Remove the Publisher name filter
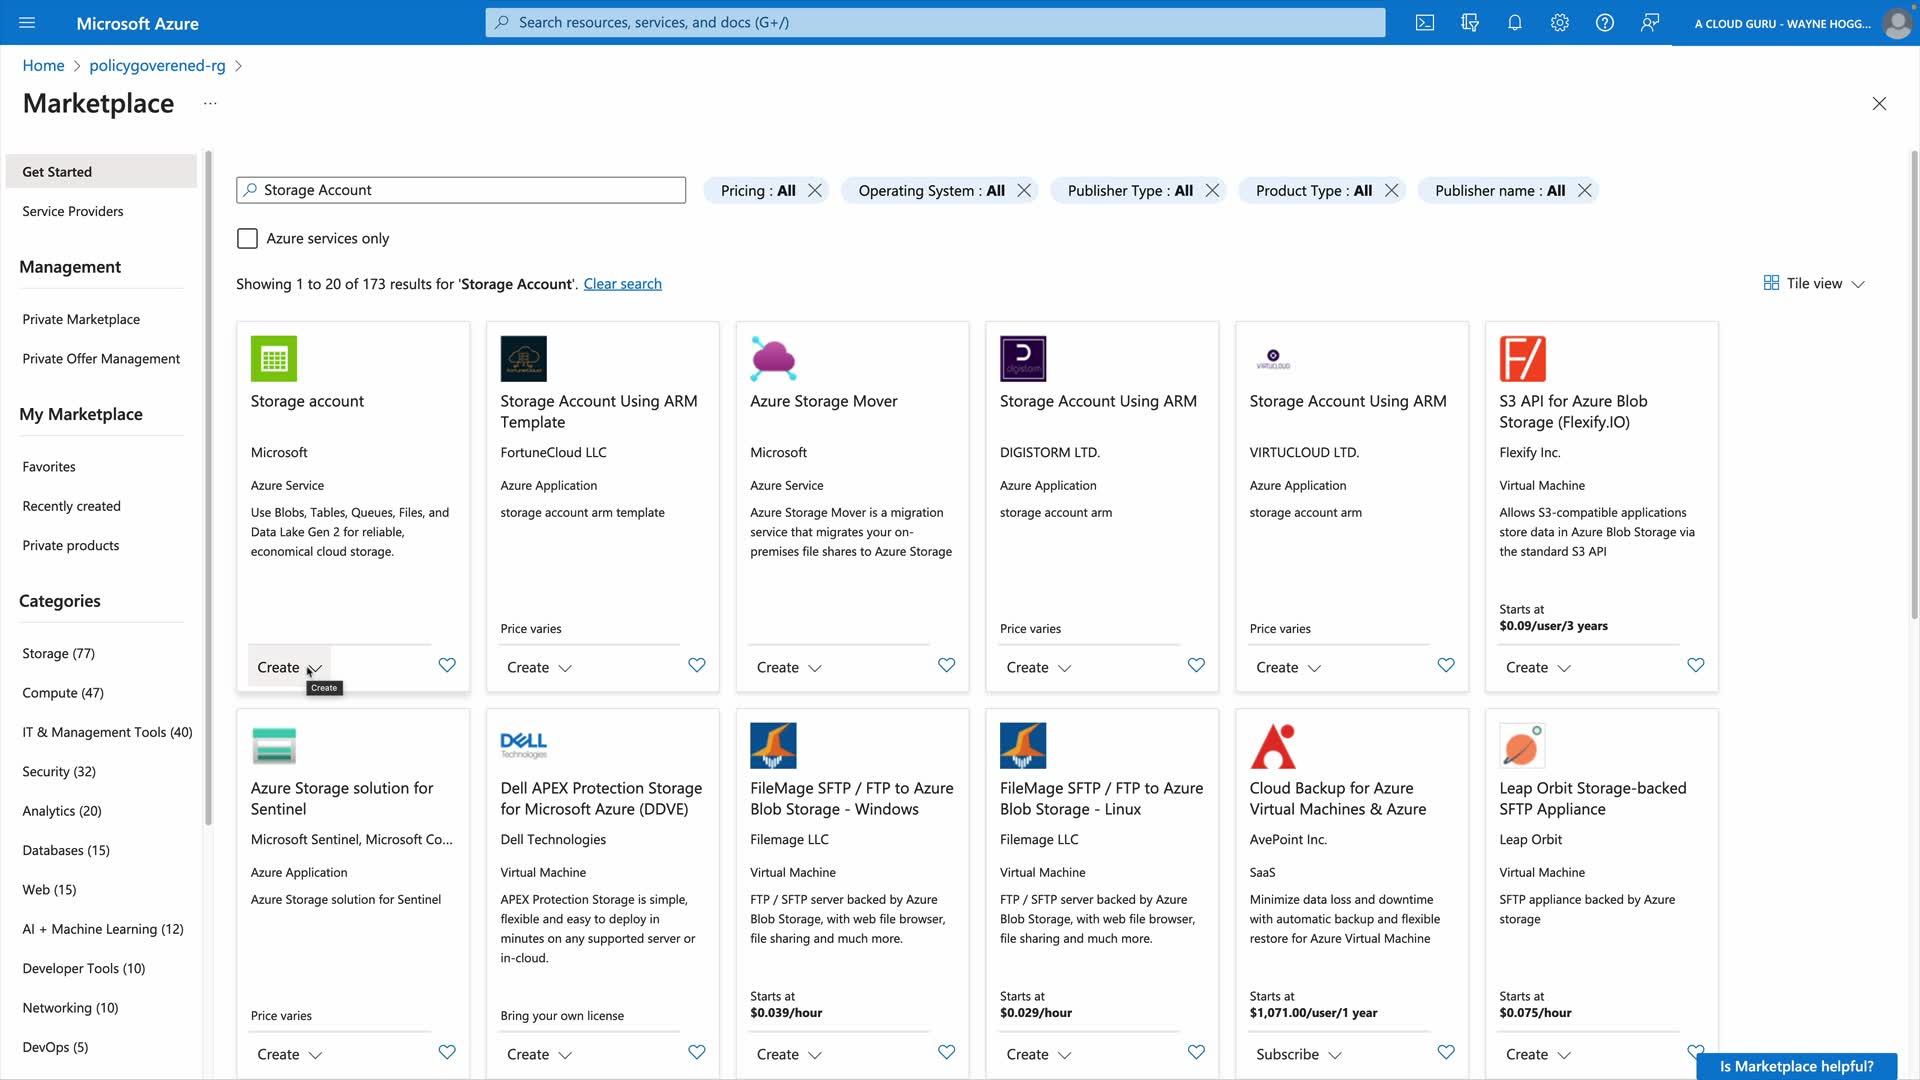The image size is (1920, 1080). (x=1584, y=190)
